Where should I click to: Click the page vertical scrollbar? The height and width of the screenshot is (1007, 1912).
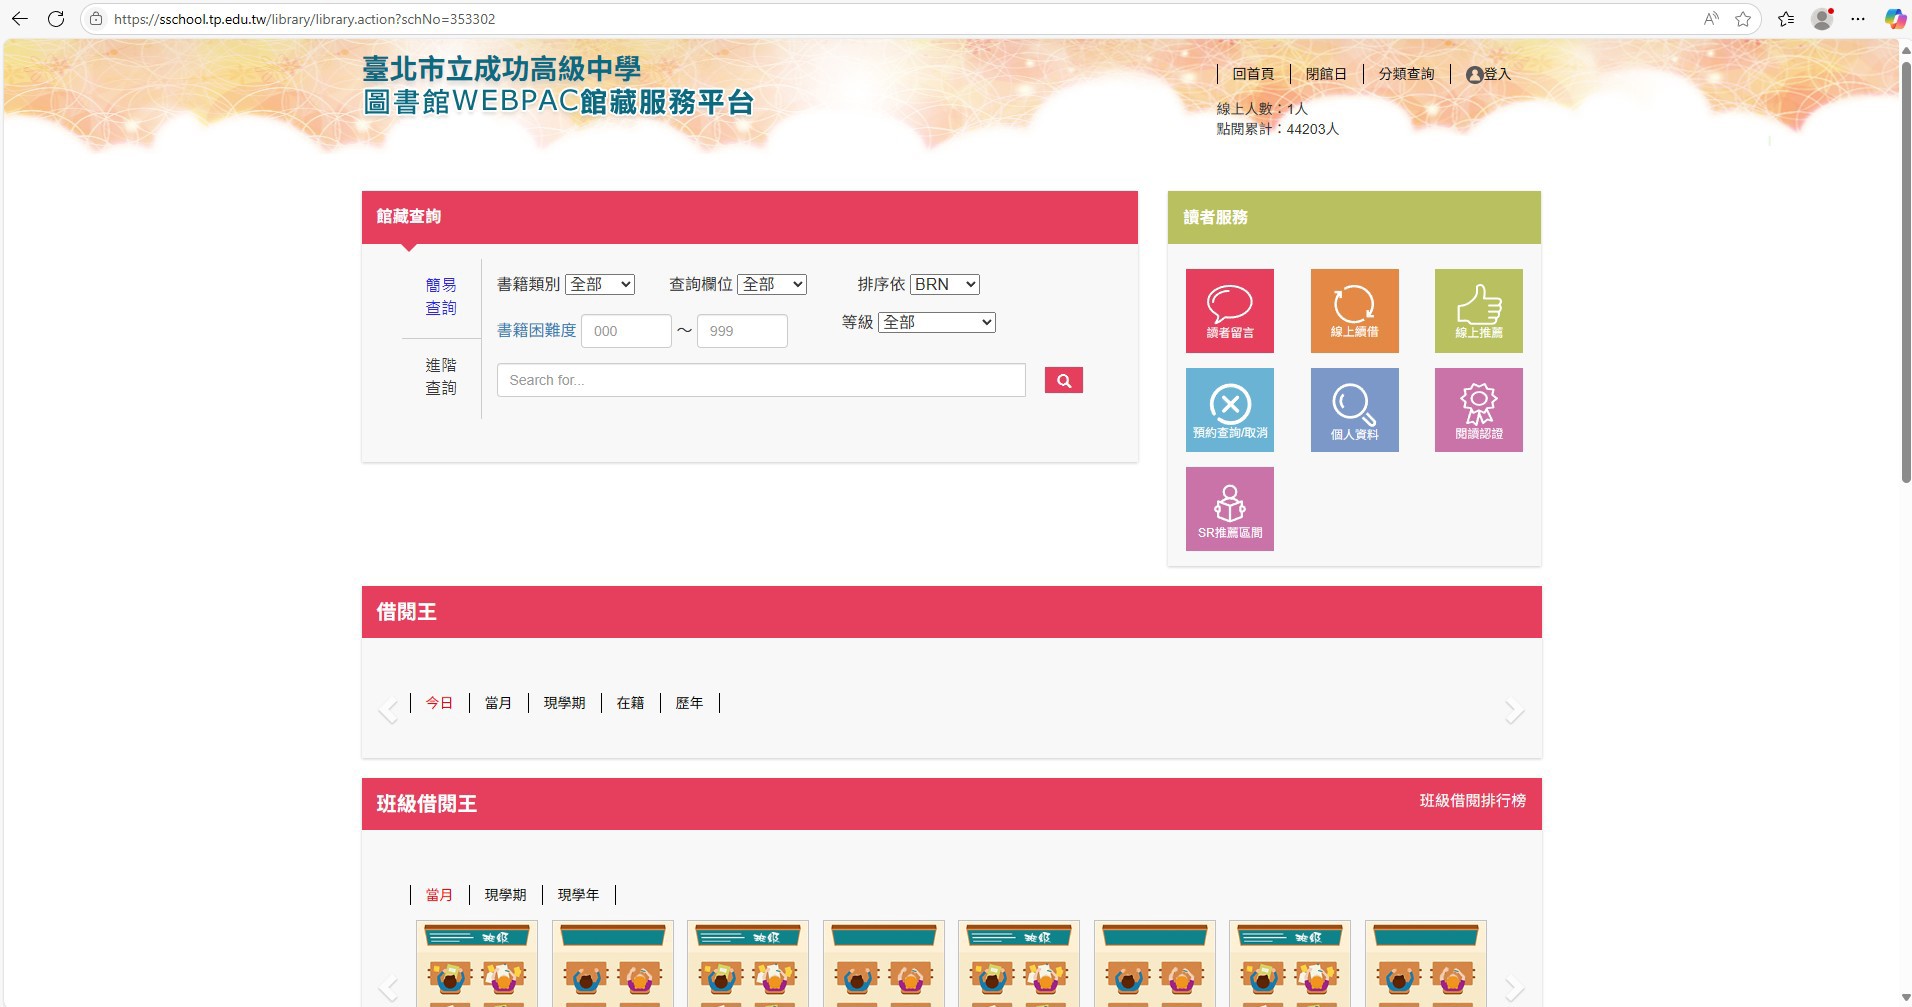[1905, 270]
